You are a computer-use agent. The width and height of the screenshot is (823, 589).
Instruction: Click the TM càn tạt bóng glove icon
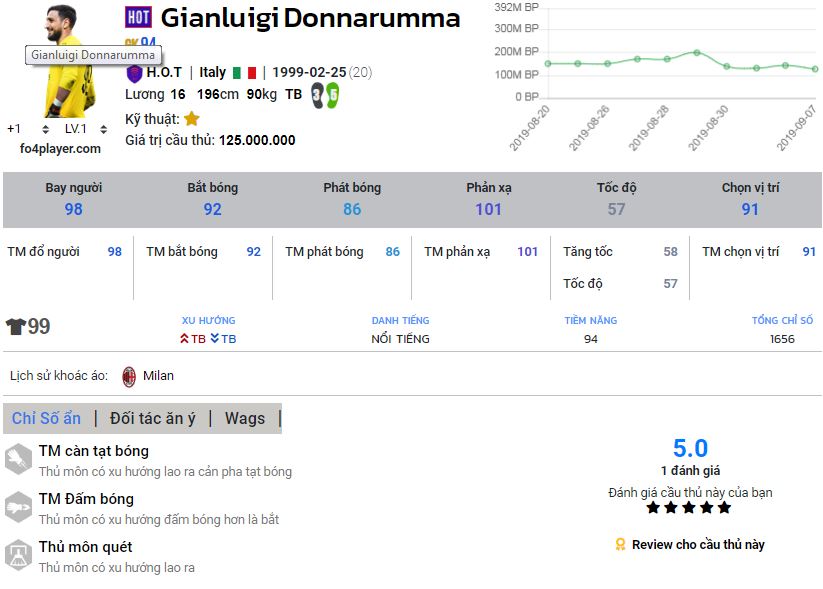click(19, 460)
